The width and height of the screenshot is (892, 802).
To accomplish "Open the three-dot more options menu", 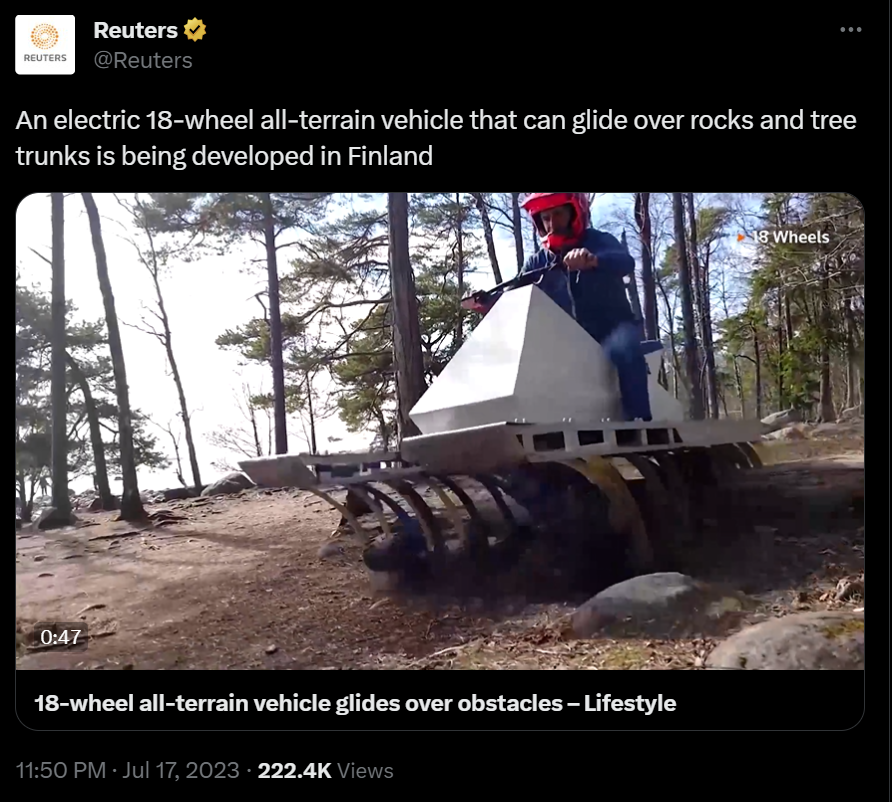I will (x=850, y=30).
